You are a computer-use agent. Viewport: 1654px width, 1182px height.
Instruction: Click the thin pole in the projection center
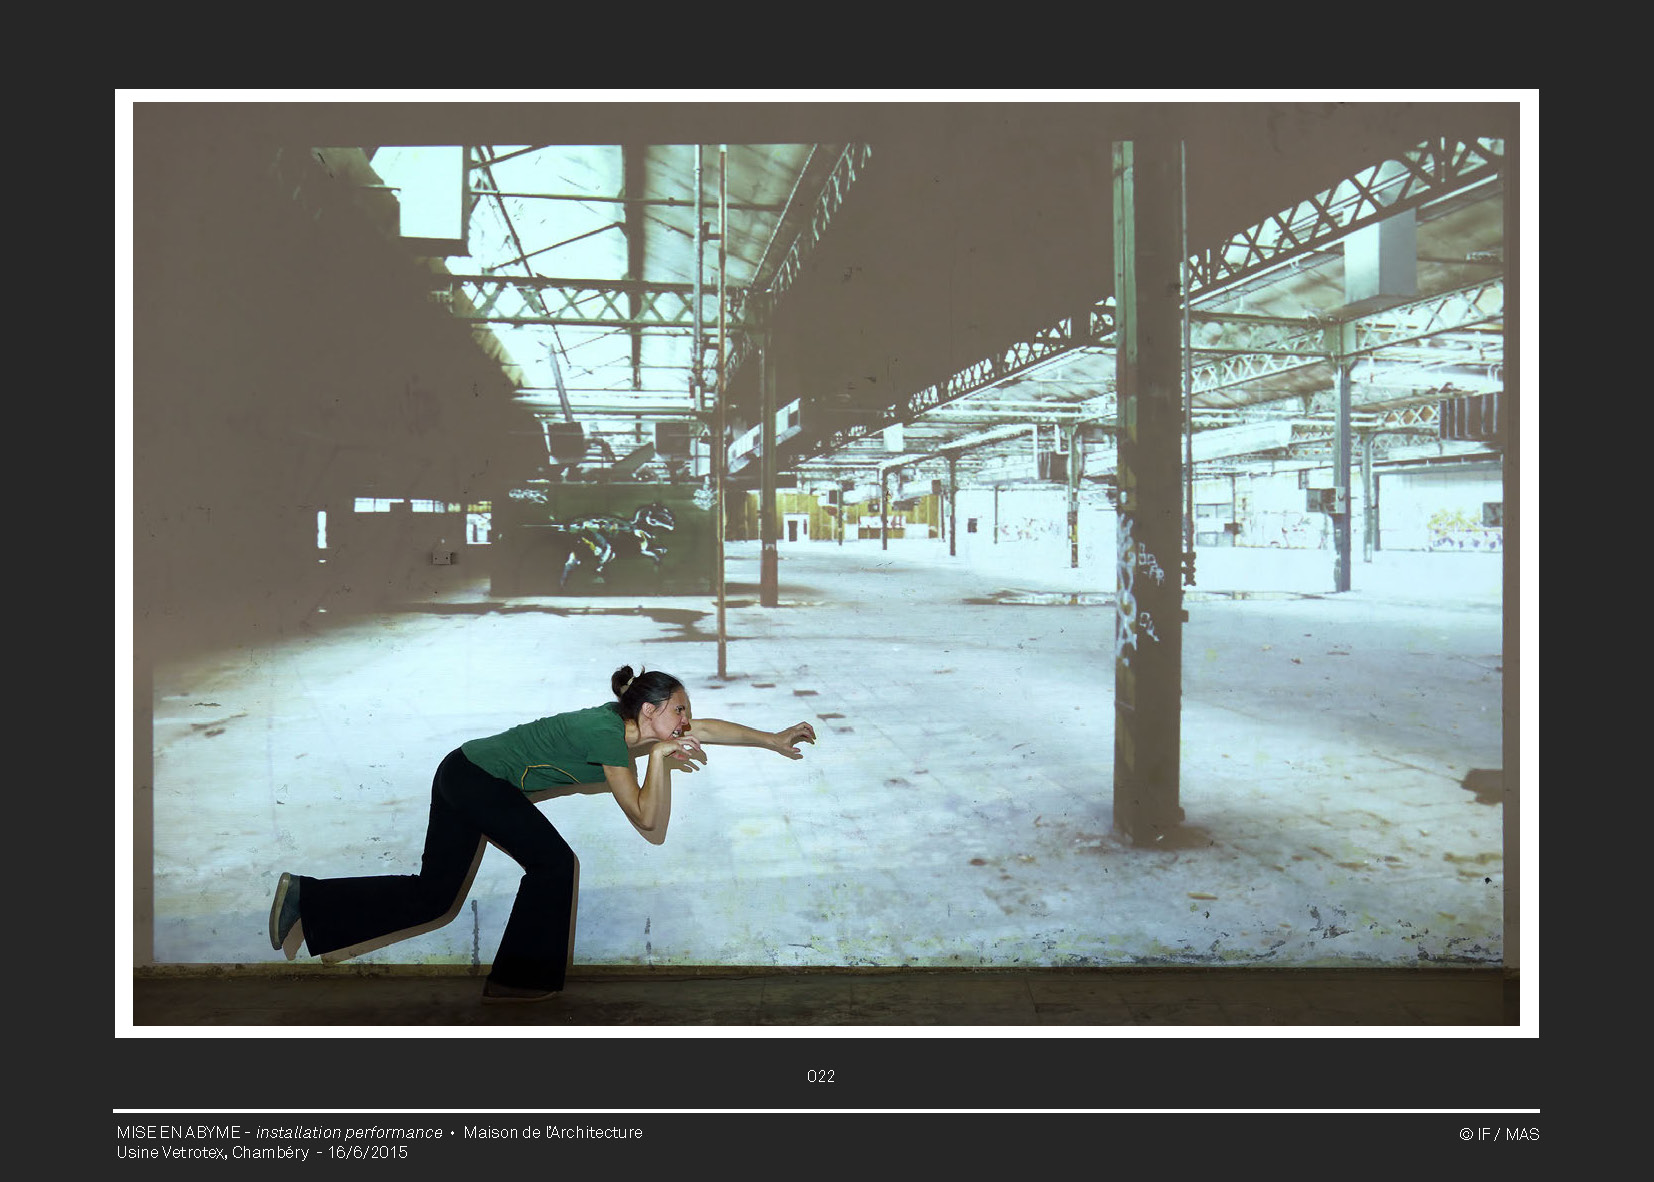[720, 420]
